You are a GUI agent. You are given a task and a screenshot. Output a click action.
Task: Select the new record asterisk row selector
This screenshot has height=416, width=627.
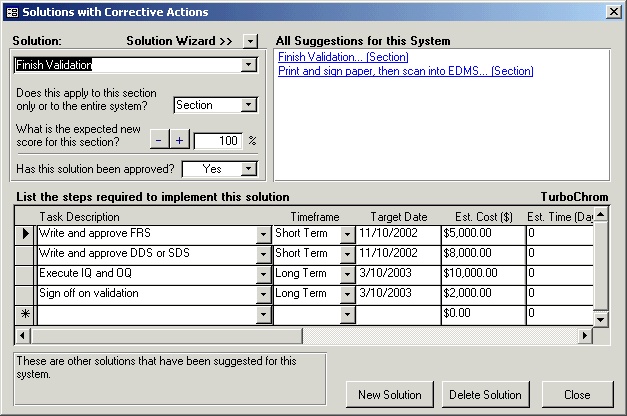(x=24, y=314)
